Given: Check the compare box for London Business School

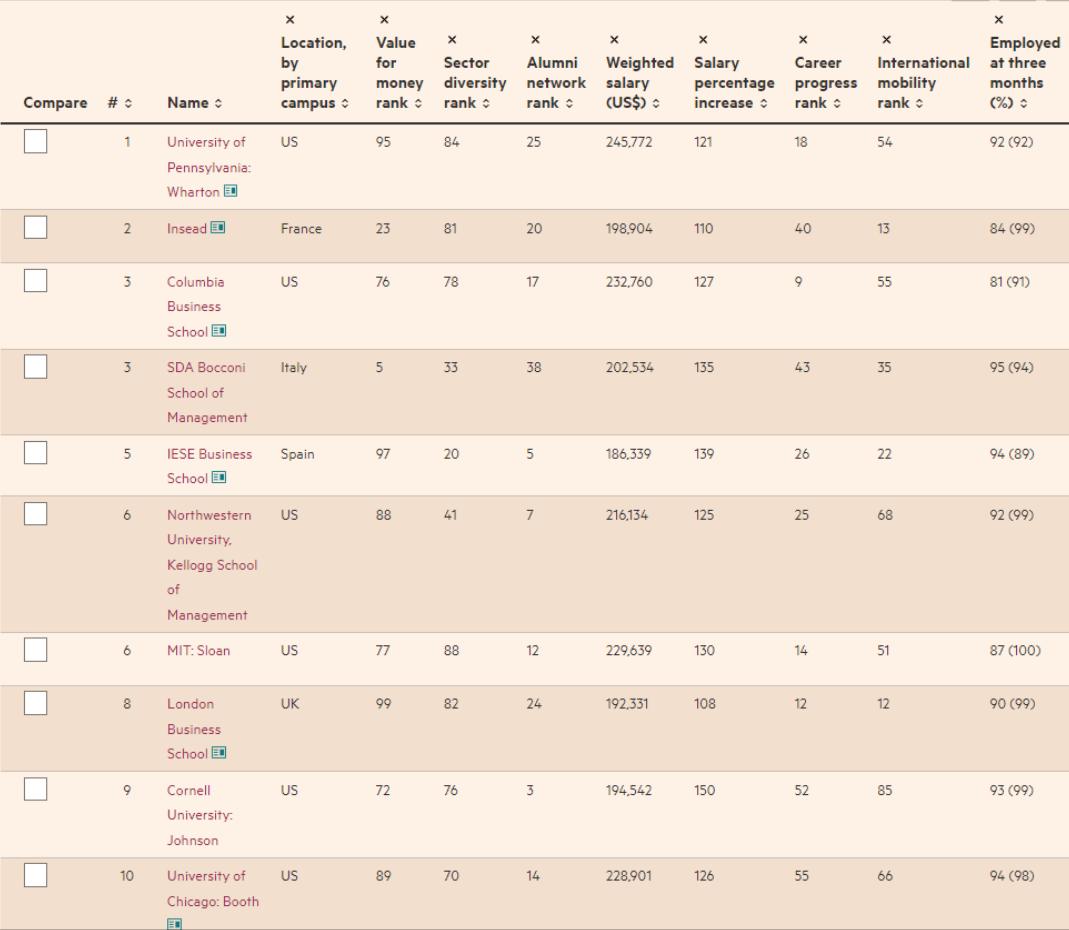Looking at the screenshot, I should tap(36, 705).
